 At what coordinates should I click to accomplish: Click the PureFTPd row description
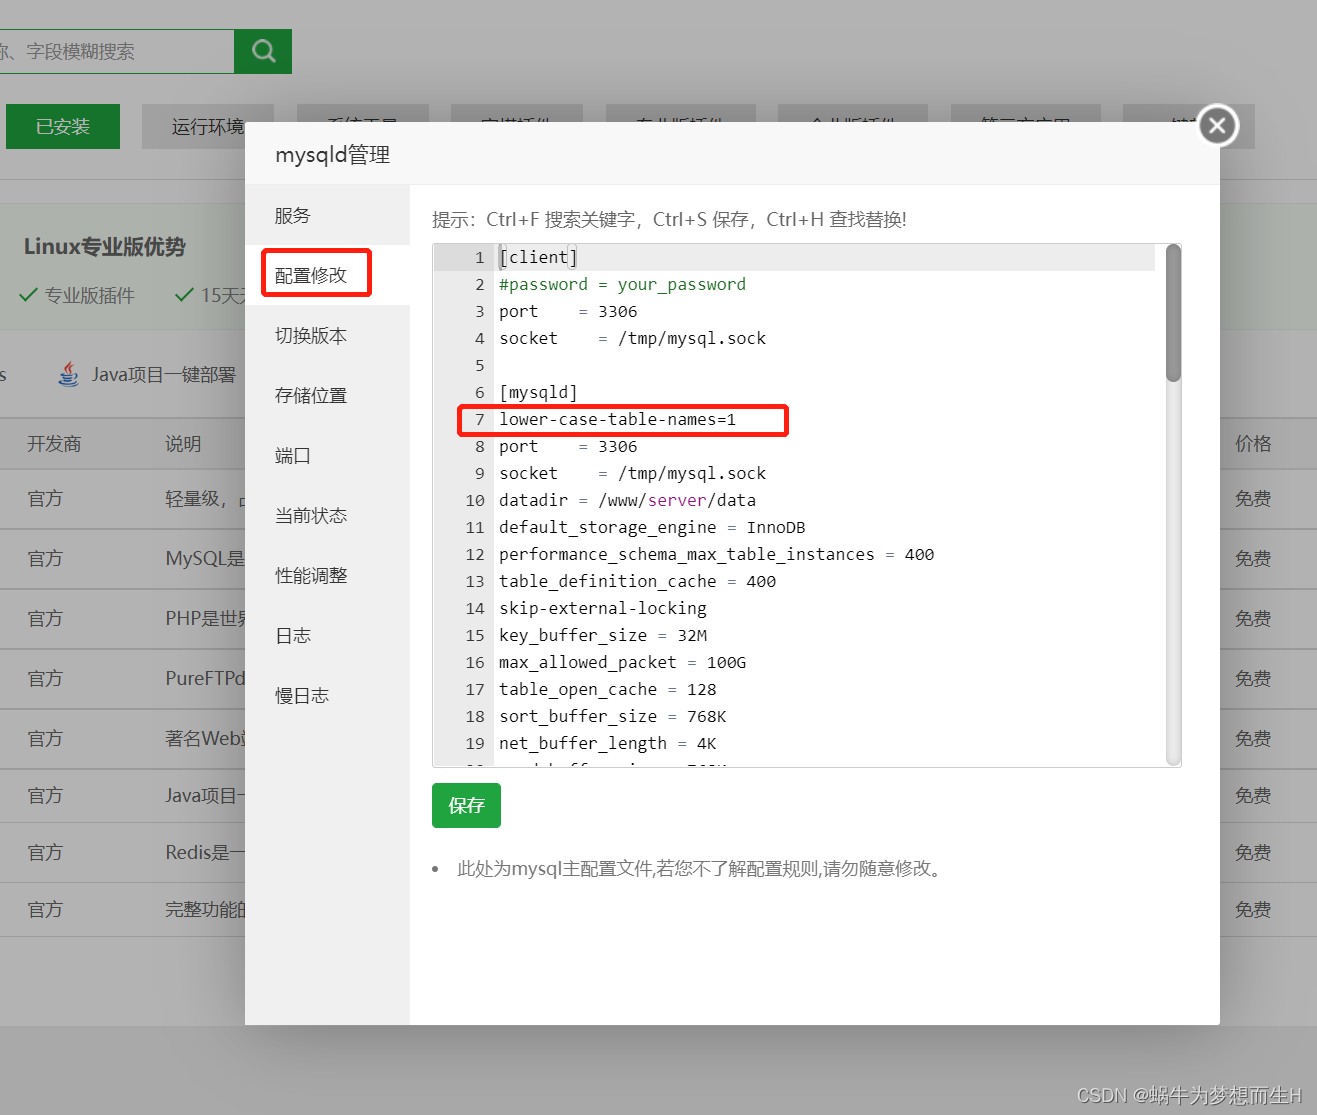pos(205,678)
